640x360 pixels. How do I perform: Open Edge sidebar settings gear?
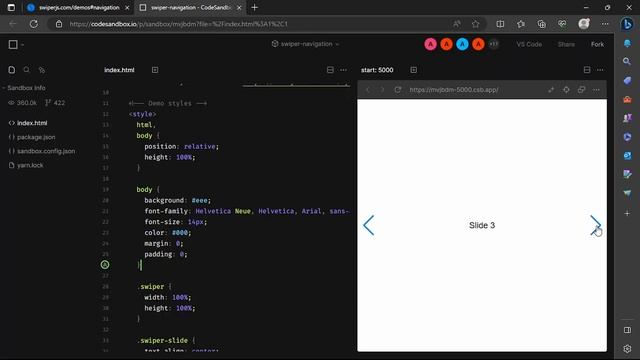pos(627,349)
